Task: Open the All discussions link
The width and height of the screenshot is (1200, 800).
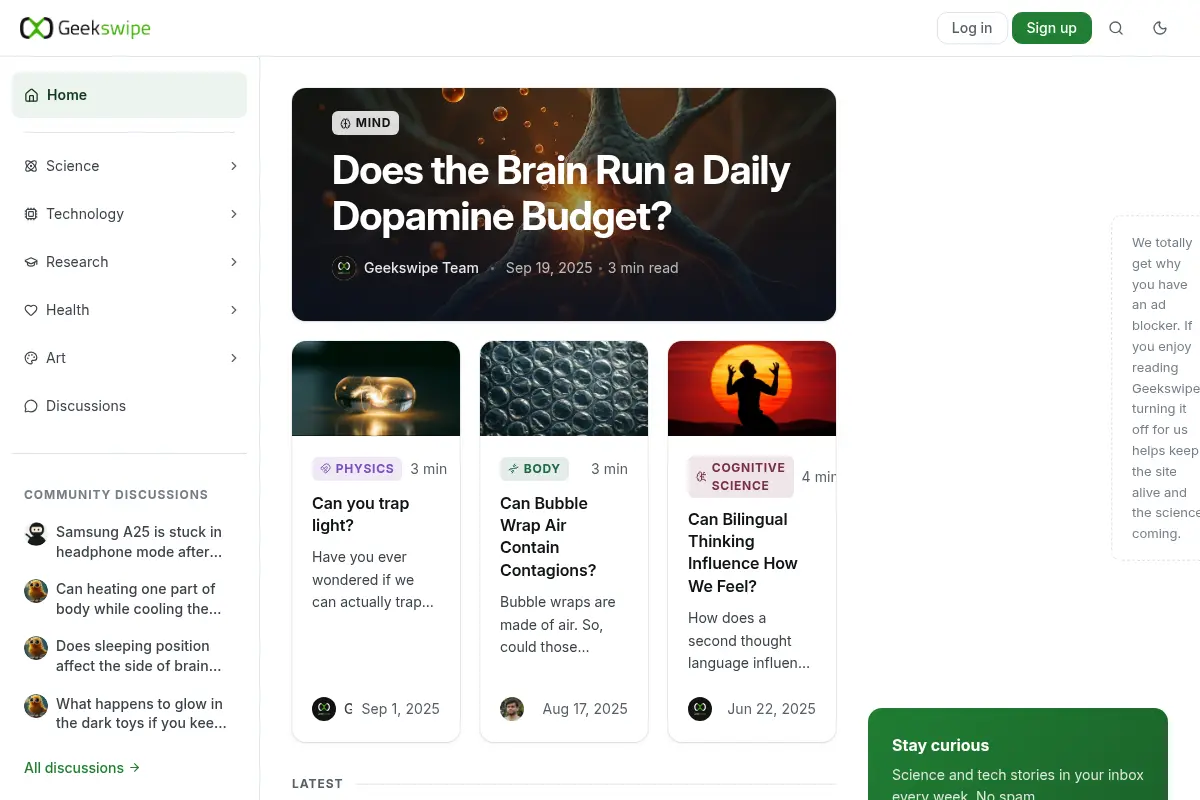Action: (82, 768)
